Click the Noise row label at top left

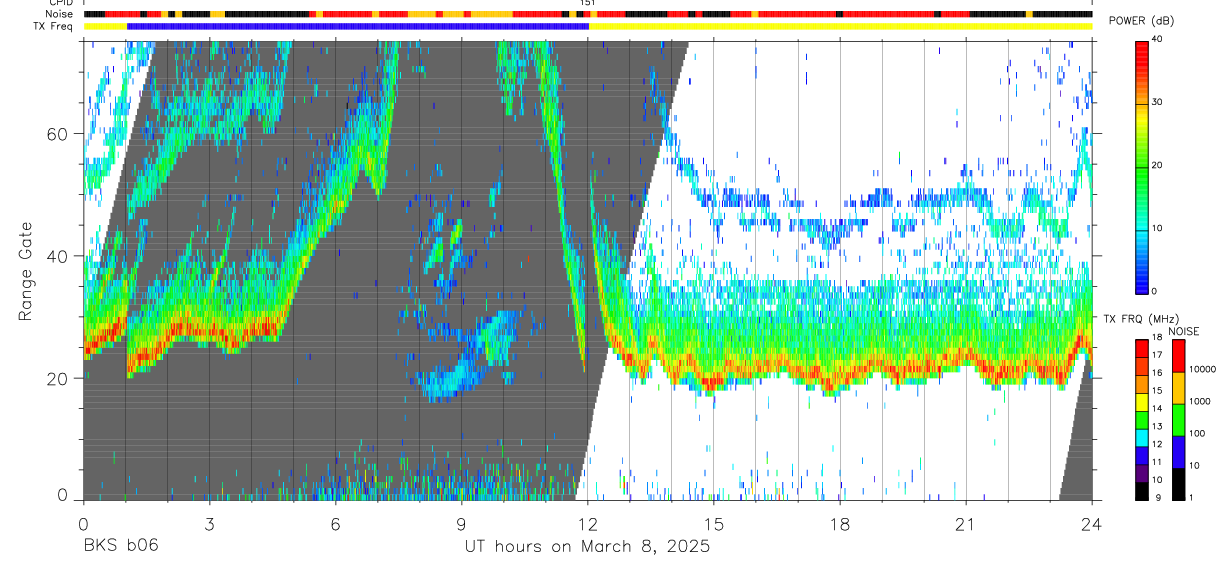pos(59,14)
